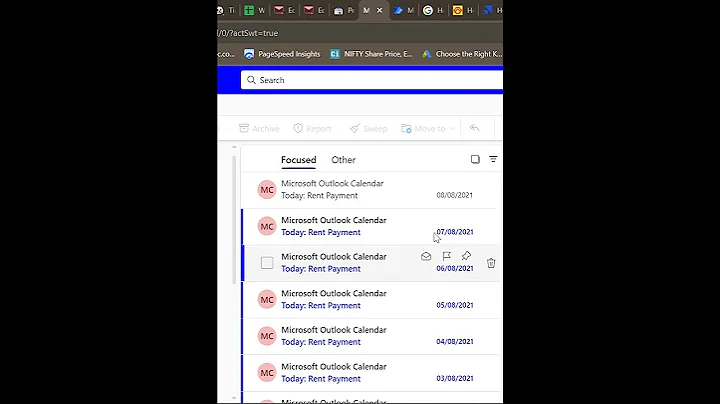Click the folder pane scrollbar up arrow
This screenshot has height=404, width=720.
[234, 147]
